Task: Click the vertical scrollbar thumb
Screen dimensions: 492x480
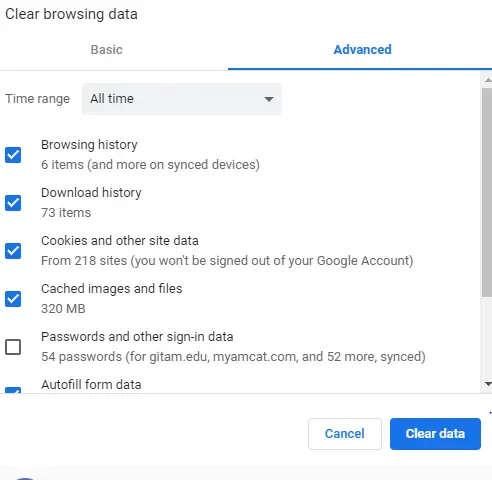Action: pyautogui.click(x=487, y=192)
